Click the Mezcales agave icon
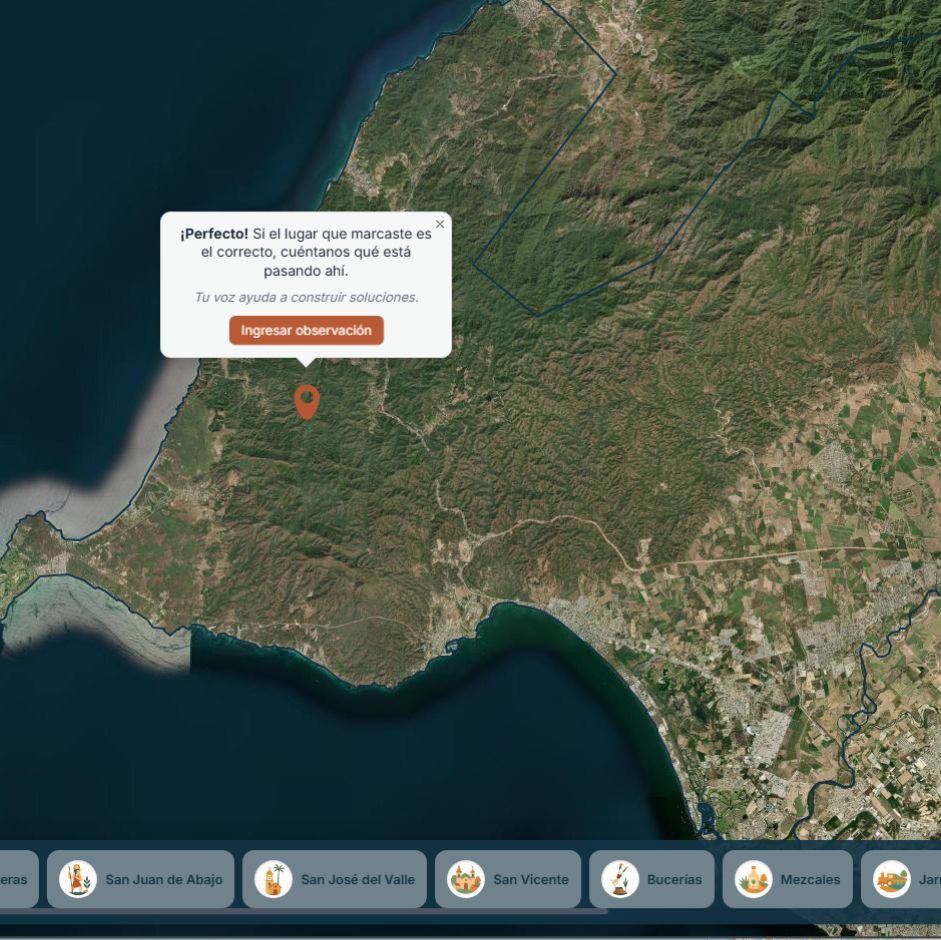Screen dimensions: 941x940 753,879
